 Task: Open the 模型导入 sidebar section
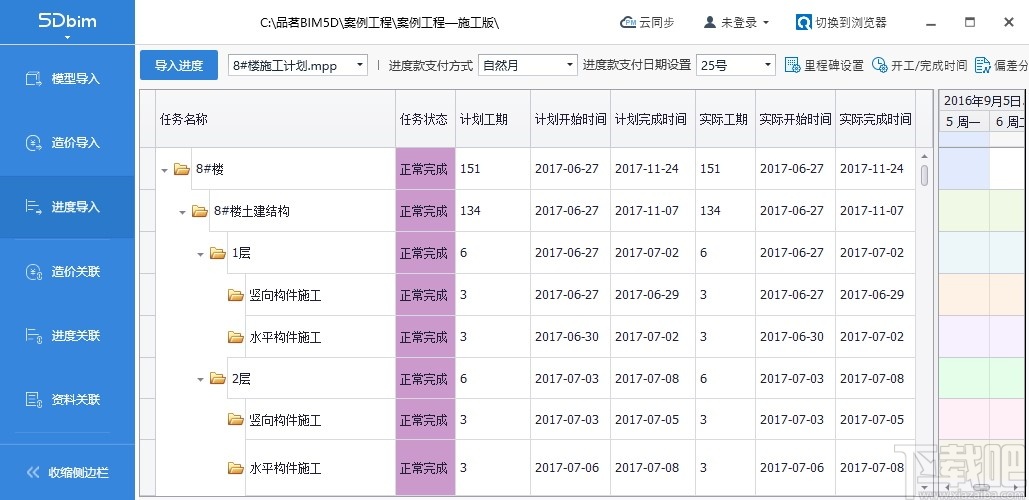tap(68, 79)
